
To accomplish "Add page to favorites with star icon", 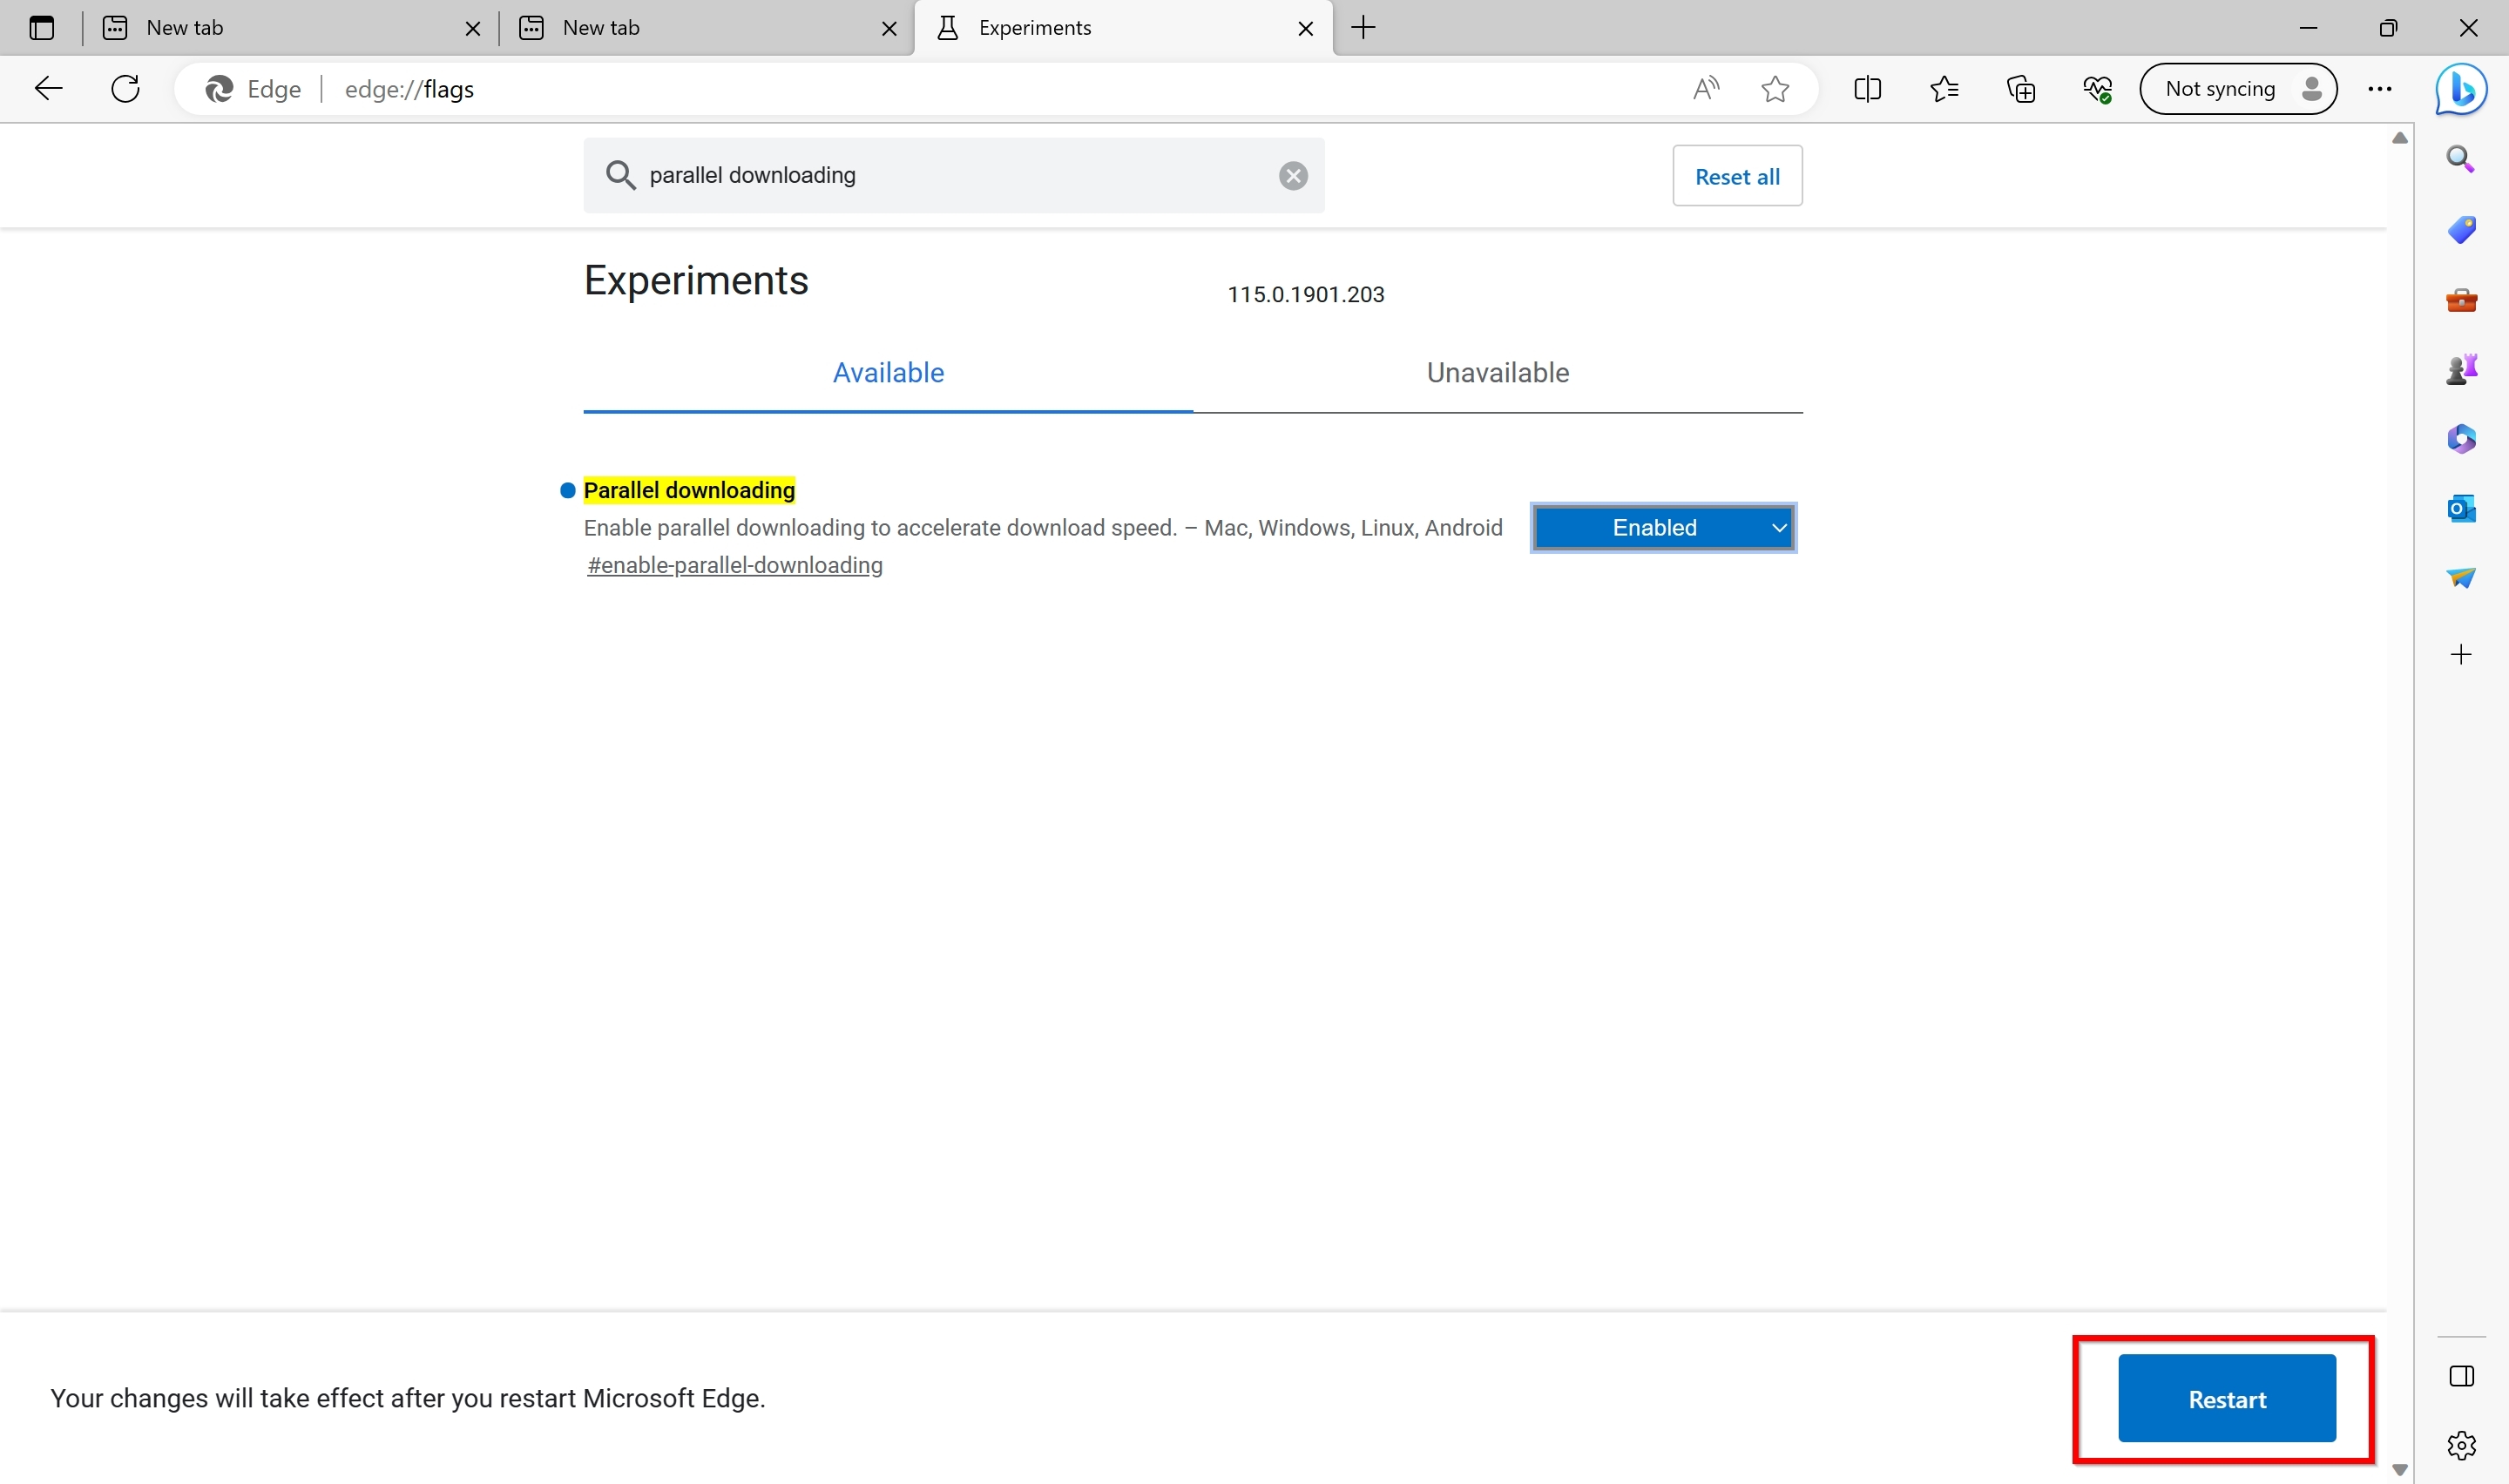I will (1775, 89).
